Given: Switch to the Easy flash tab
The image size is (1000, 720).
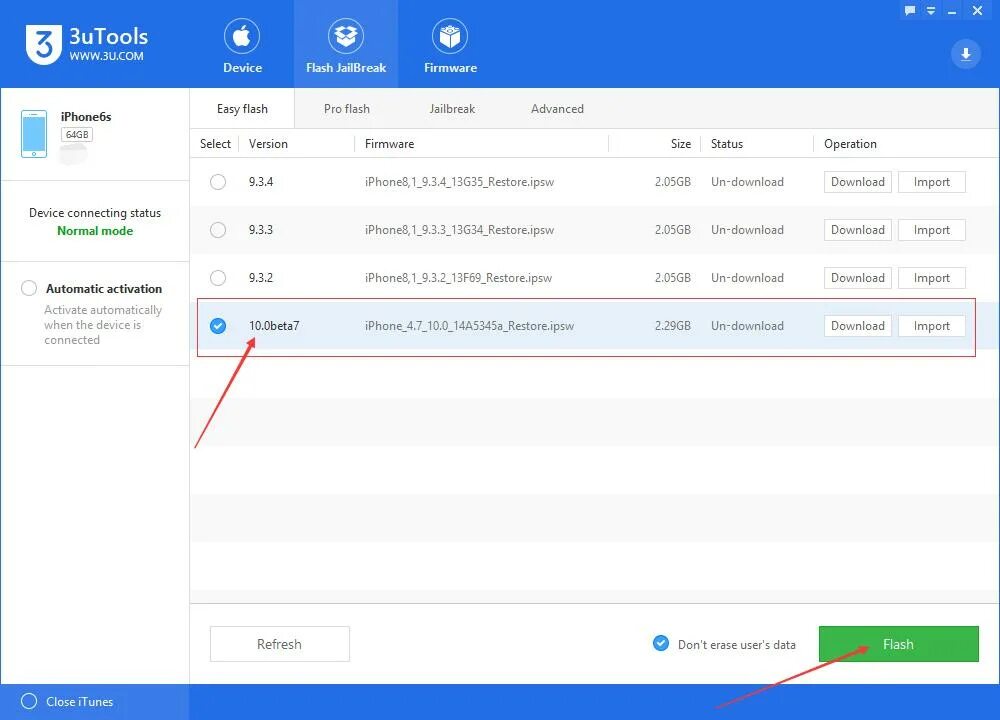Looking at the screenshot, I should tap(242, 108).
